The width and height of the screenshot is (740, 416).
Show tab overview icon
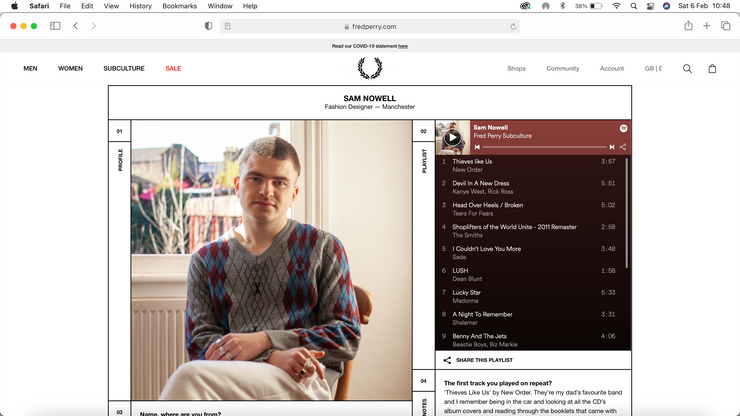[x=725, y=26]
